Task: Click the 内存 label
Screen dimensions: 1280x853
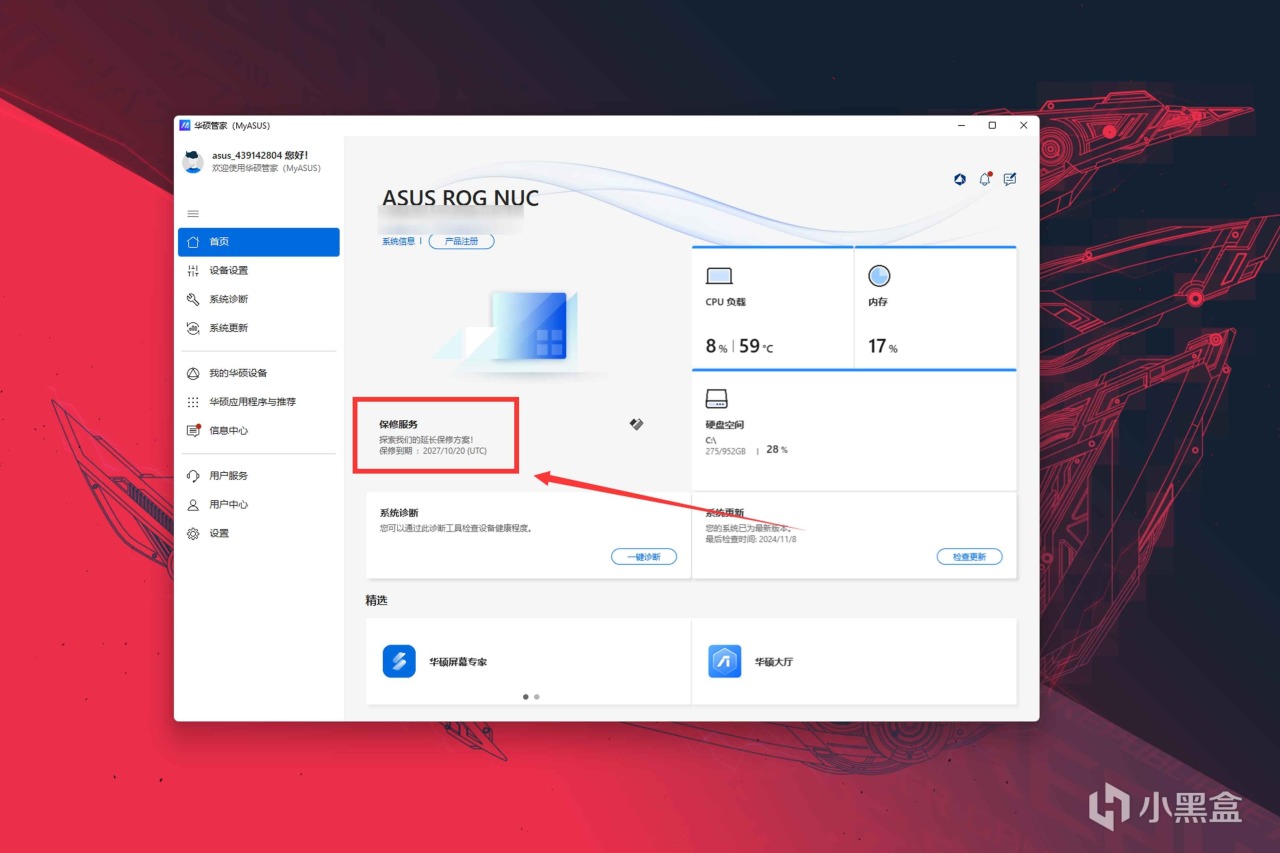Action: tap(878, 302)
